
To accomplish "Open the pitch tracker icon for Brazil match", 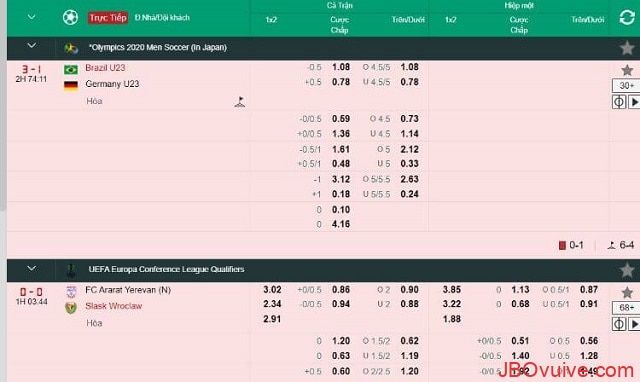I will coord(619,102).
